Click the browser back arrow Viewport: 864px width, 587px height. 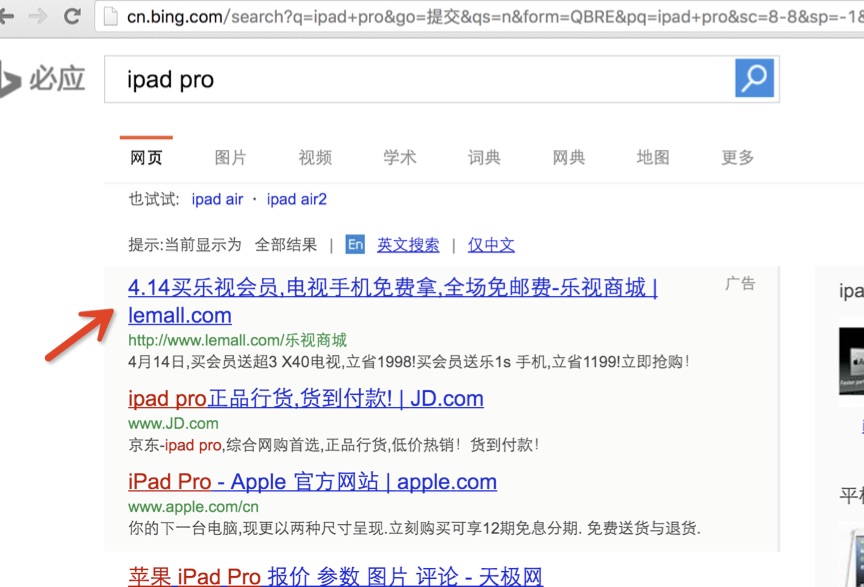pos(6,17)
